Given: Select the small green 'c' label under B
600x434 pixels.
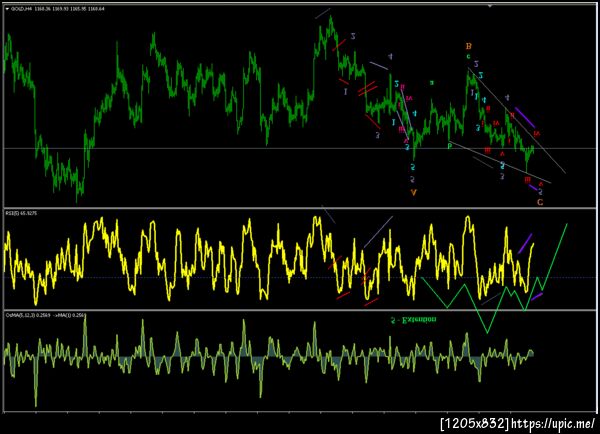Looking at the screenshot, I should [x=468, y=56].
